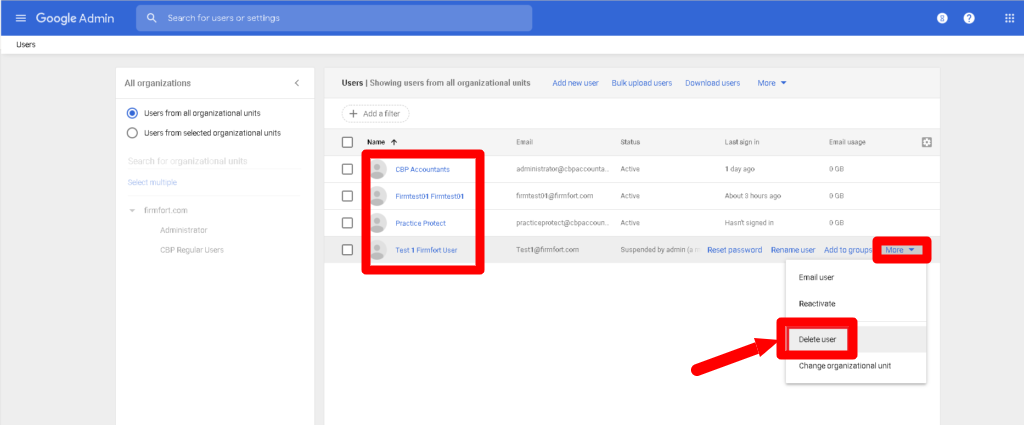Select Users from all organizational units
The image size is (1024, 425).
[x=132, y=113]
